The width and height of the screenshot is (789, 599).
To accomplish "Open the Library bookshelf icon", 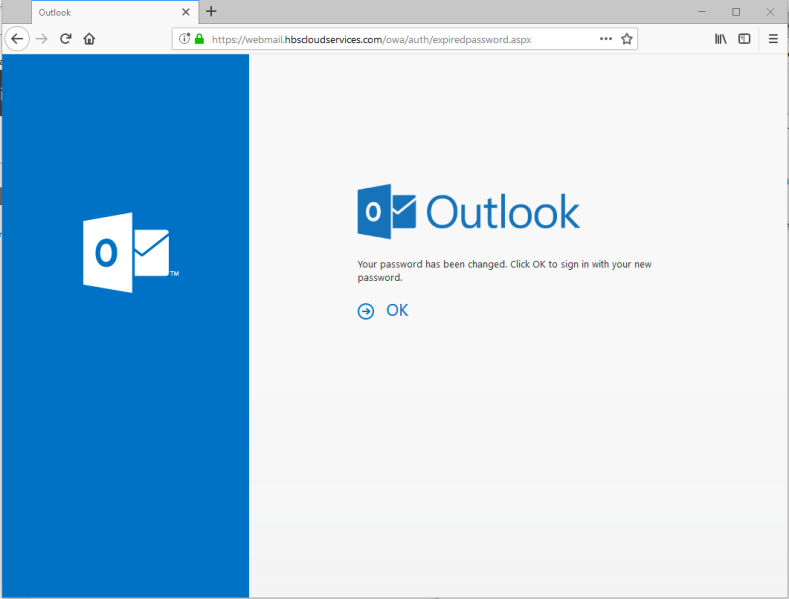I will [721, 39].
